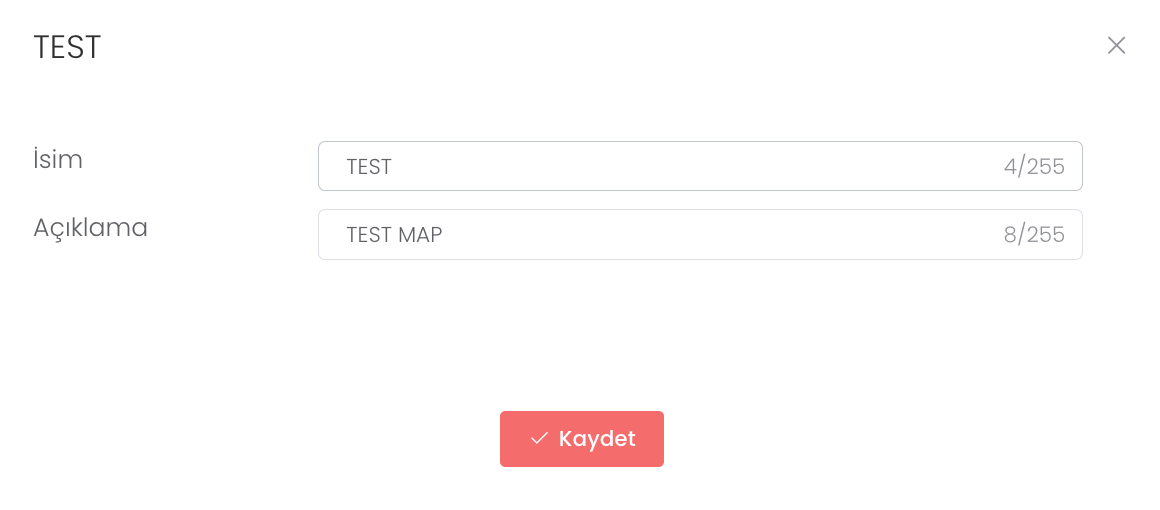This screenshot has width=1160, height=510.
Task: Click the İsim character count indicator
Action: (1034, 167)
